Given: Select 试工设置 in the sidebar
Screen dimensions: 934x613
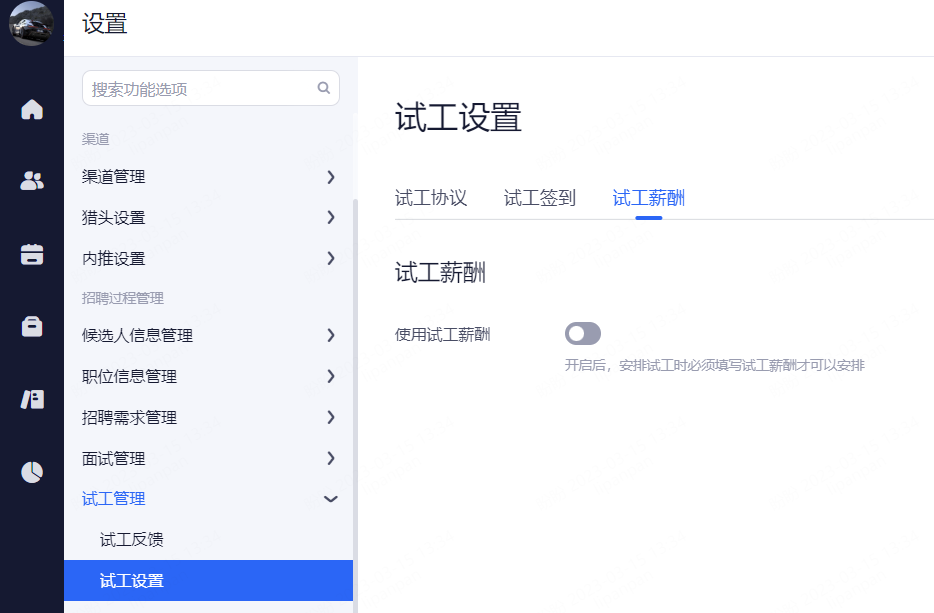Looking at the screenshot, I should pyautogui.click(x=132, y=581).
